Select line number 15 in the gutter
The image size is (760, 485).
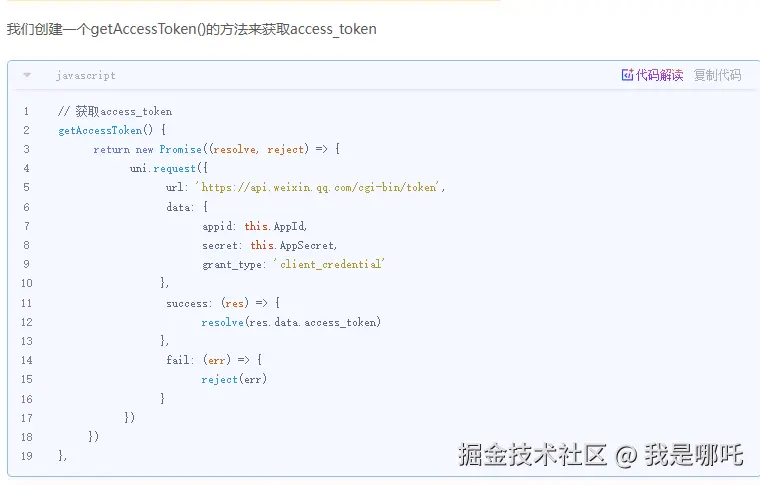coord(26,379)
